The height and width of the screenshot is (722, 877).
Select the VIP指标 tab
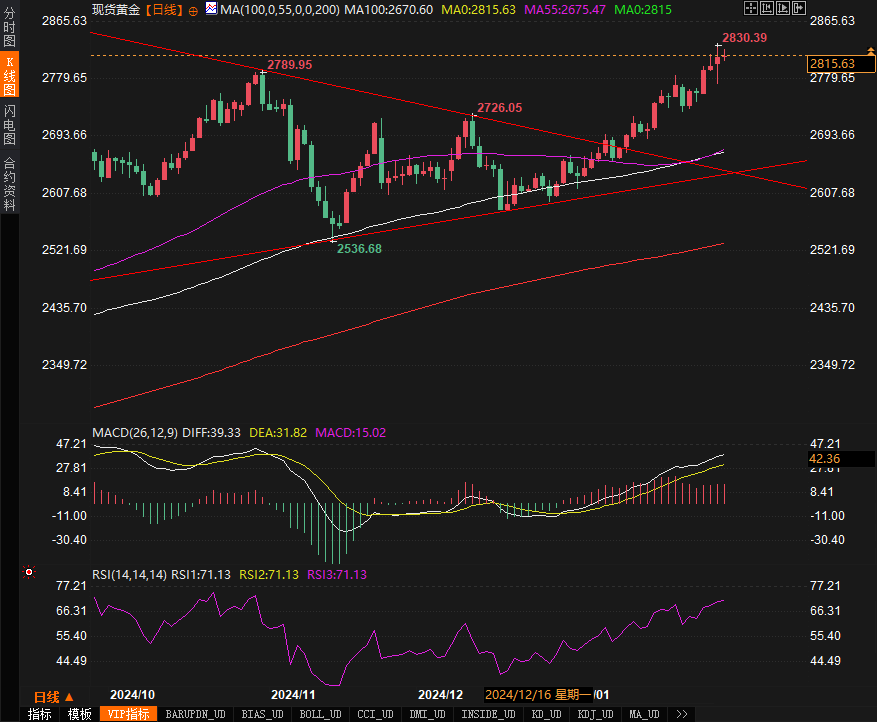click(129, 714)
